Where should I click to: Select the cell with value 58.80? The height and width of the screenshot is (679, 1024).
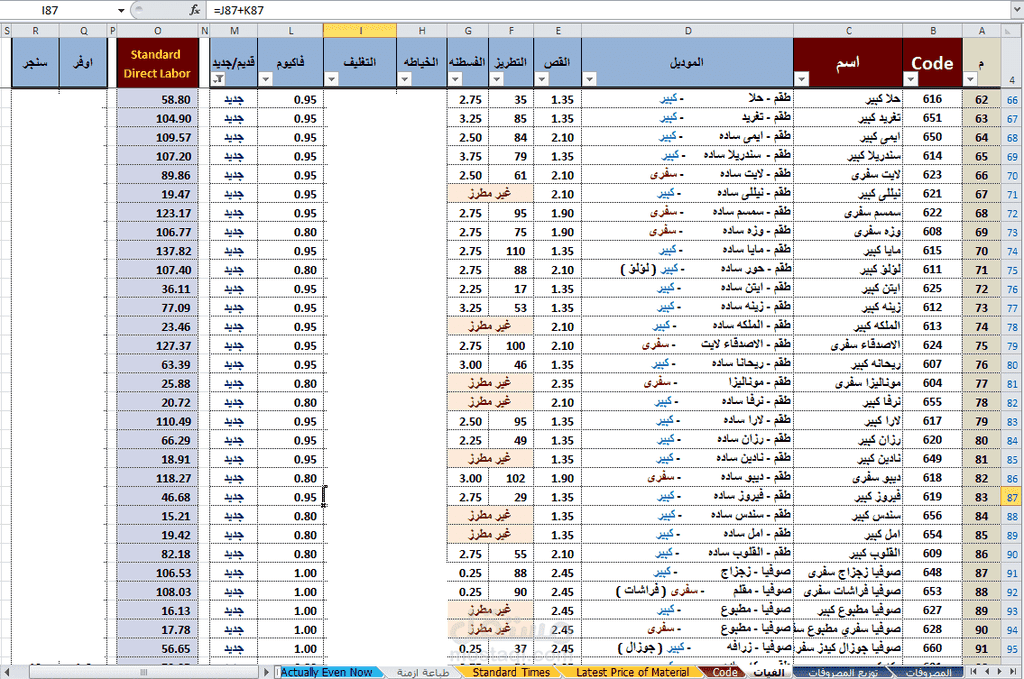click(x=157, y=100)
